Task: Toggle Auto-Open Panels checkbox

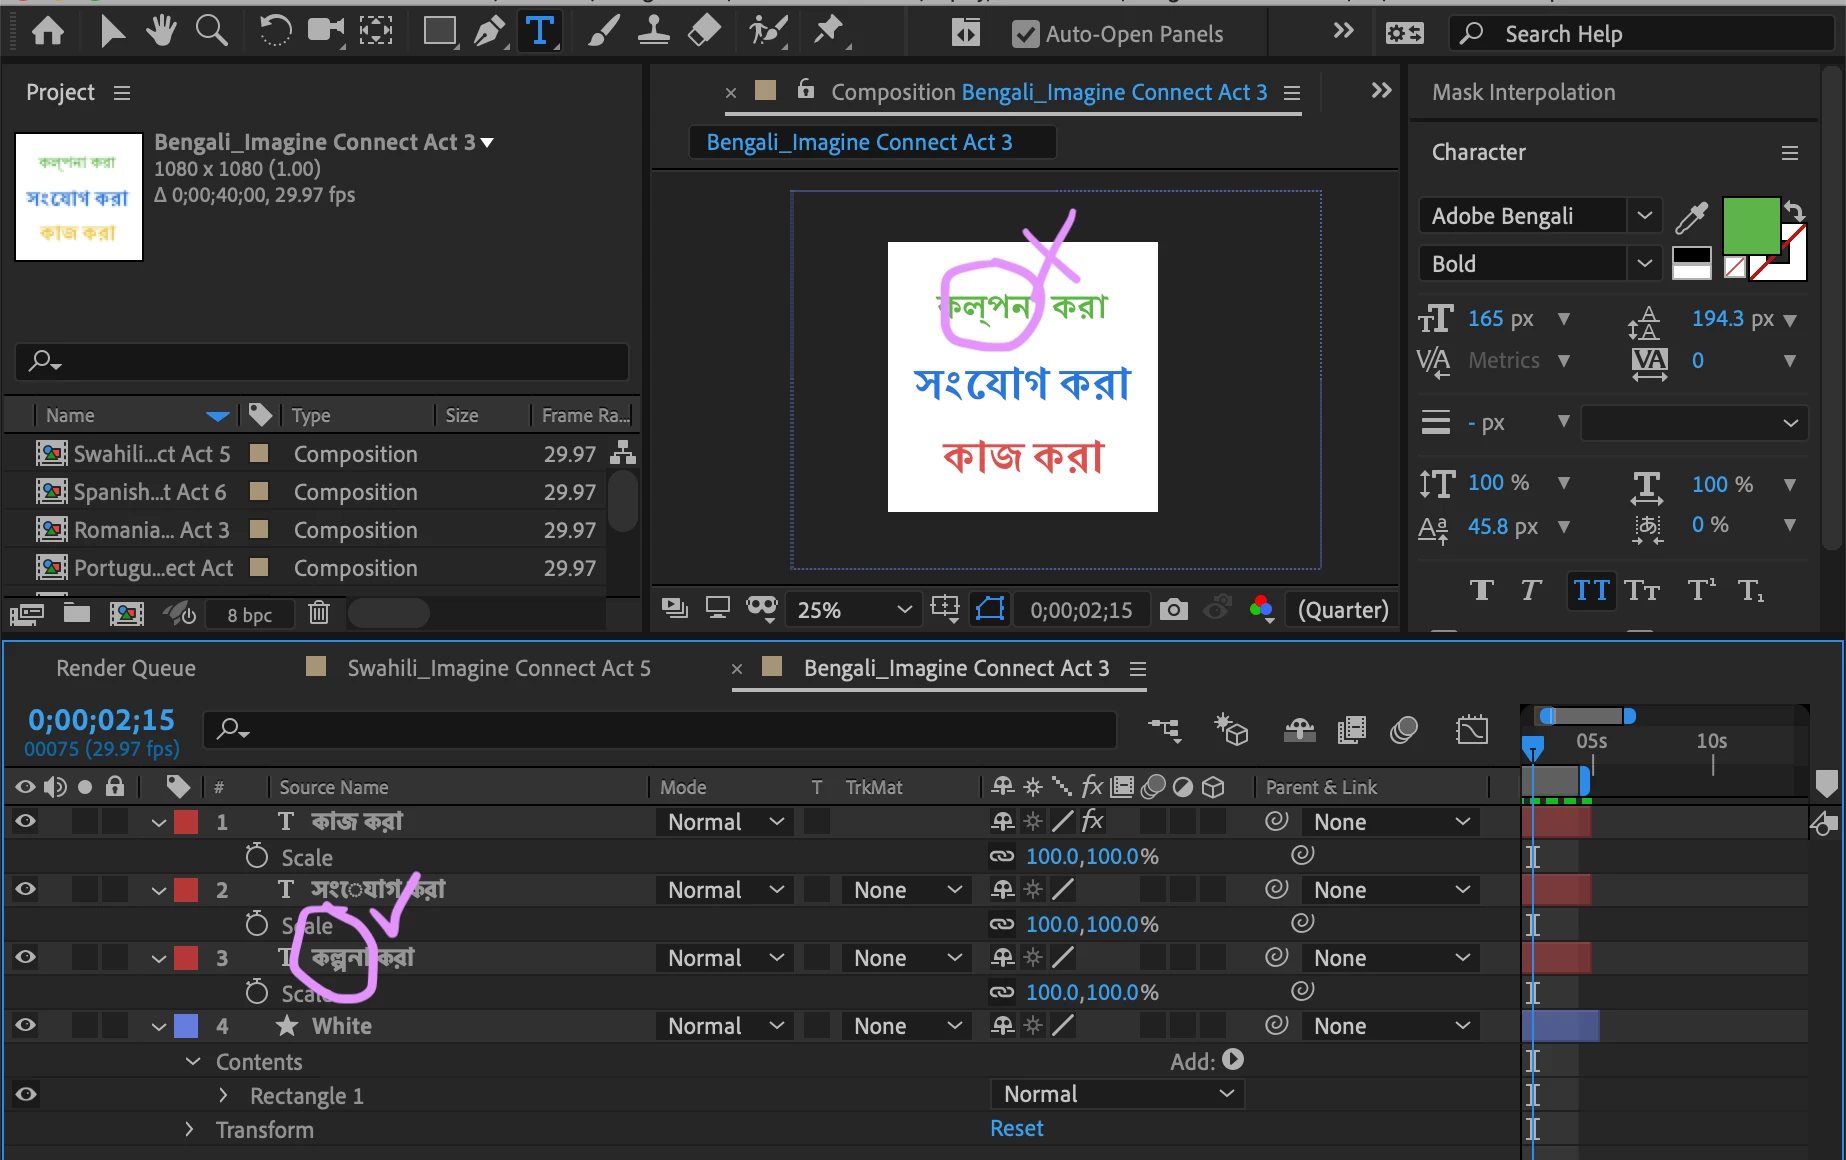Action: tap(1025, 34)
